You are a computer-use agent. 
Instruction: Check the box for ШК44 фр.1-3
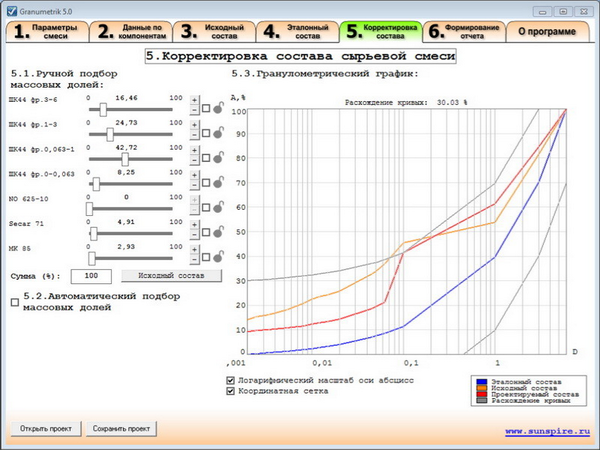(x=206, y=133)
